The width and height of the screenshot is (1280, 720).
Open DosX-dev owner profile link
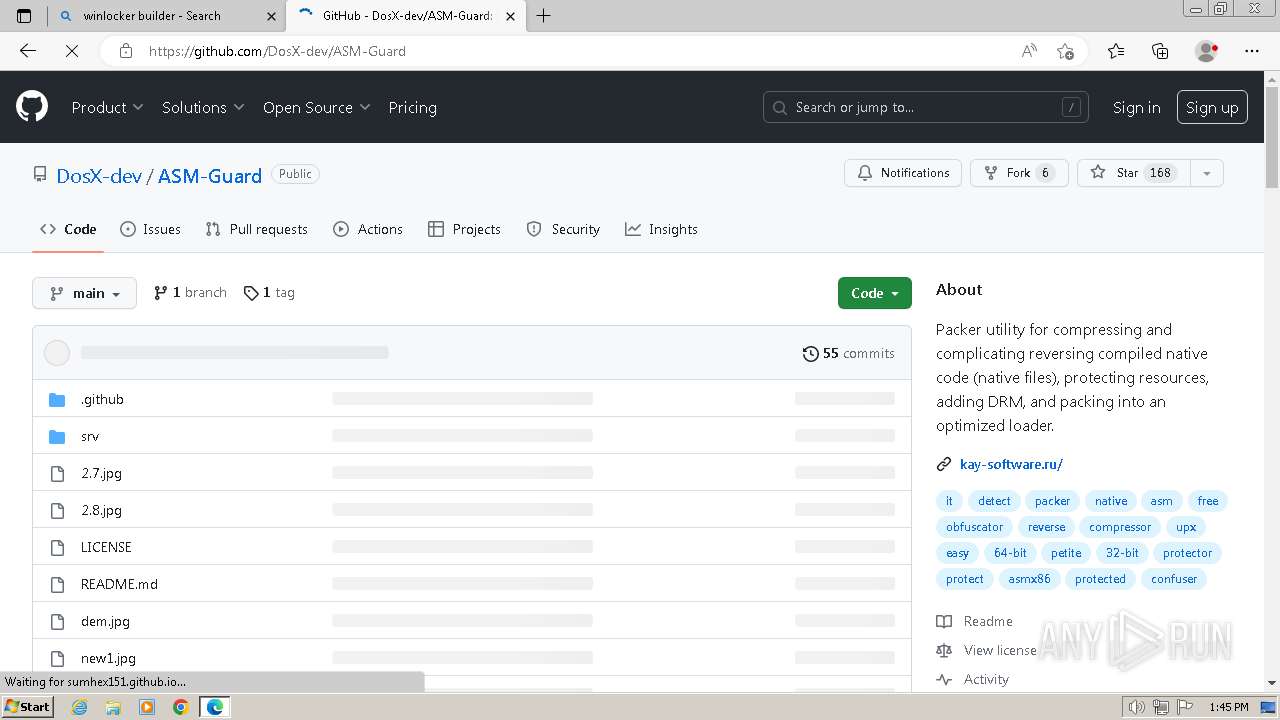(x=99, y=175)
